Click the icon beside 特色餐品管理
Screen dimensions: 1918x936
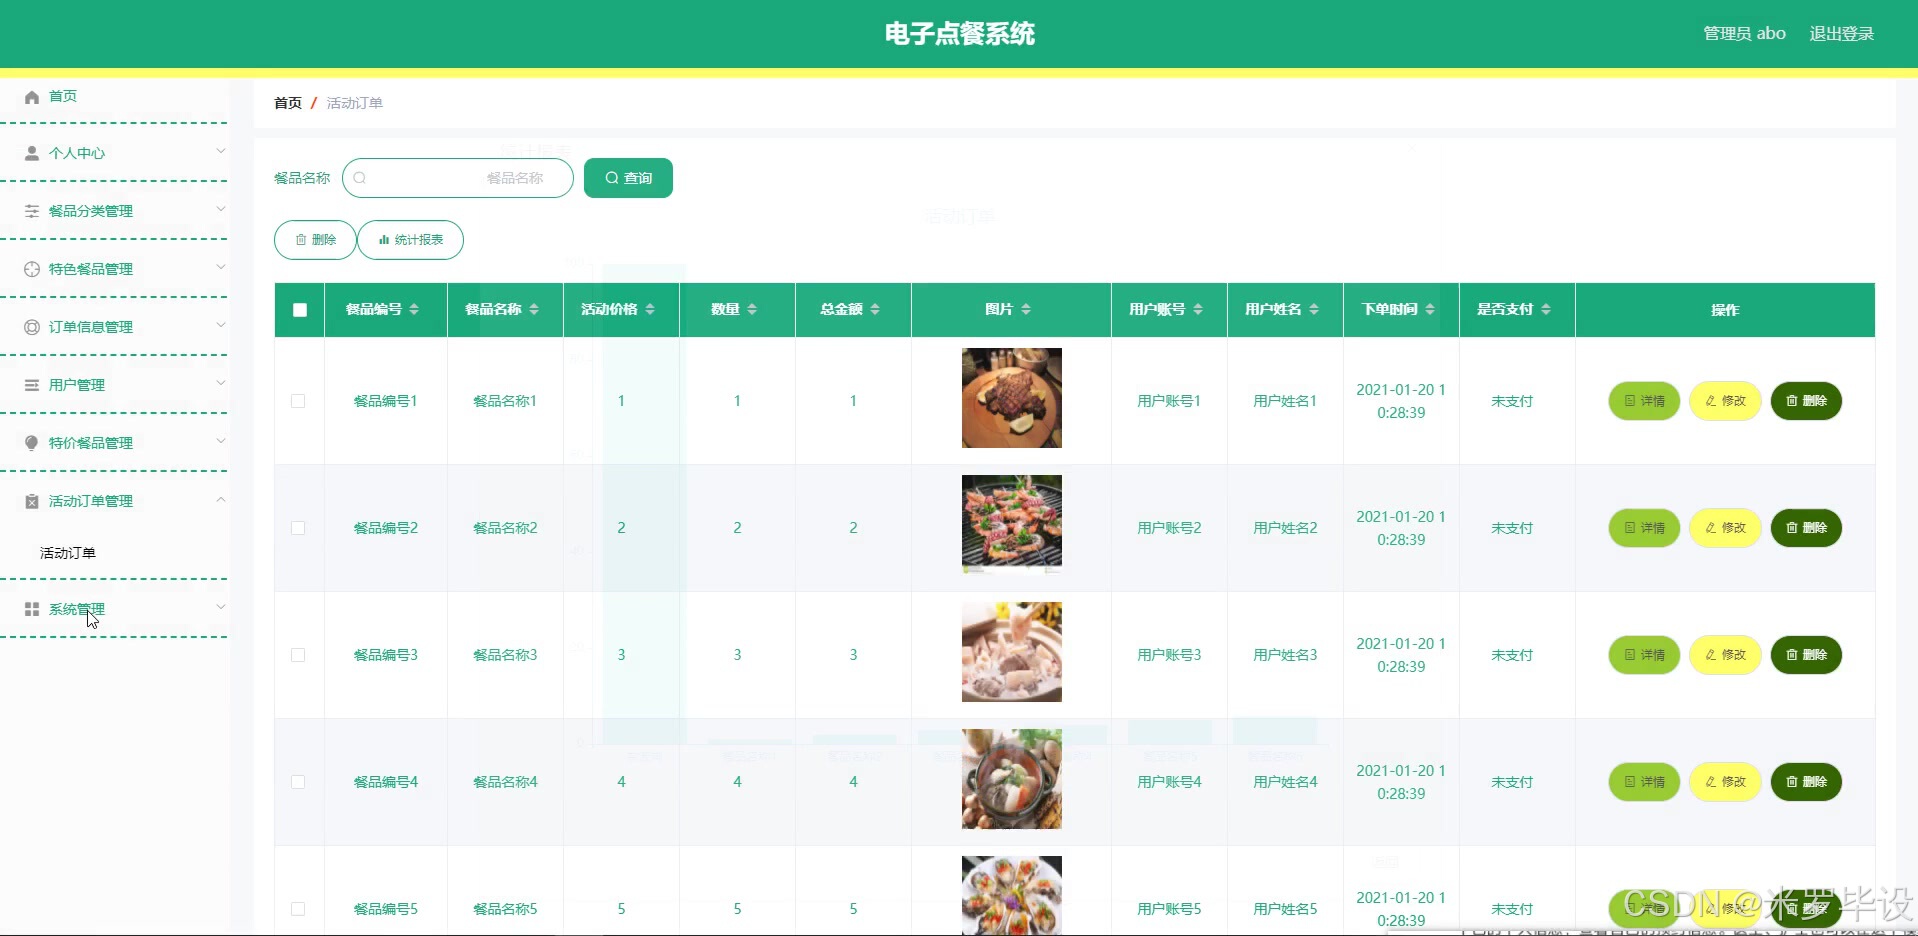(32, 270)
